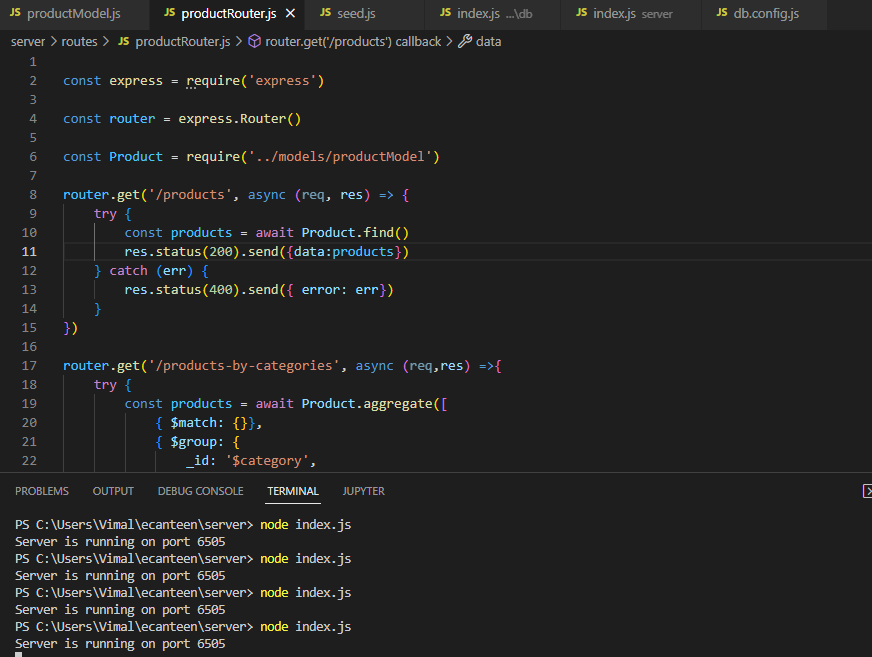Close the bottom panel with the X icon

867,491
